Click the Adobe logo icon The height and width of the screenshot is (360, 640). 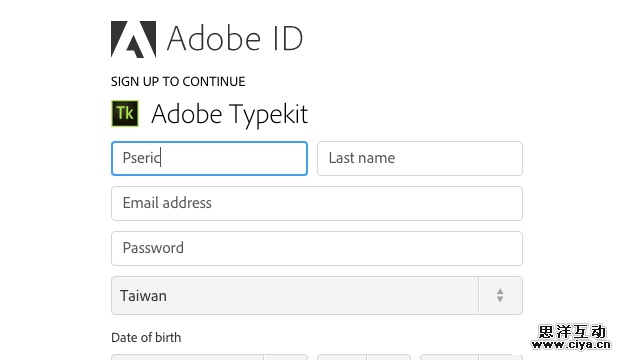(133, 39)
